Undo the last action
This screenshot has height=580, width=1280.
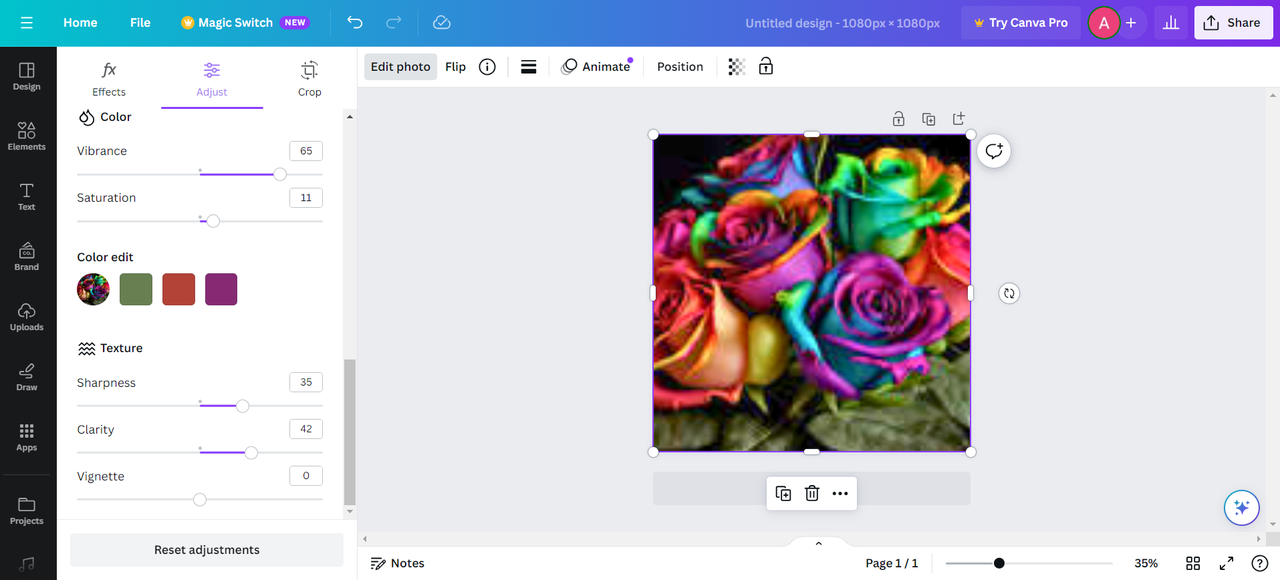point(355,22)
